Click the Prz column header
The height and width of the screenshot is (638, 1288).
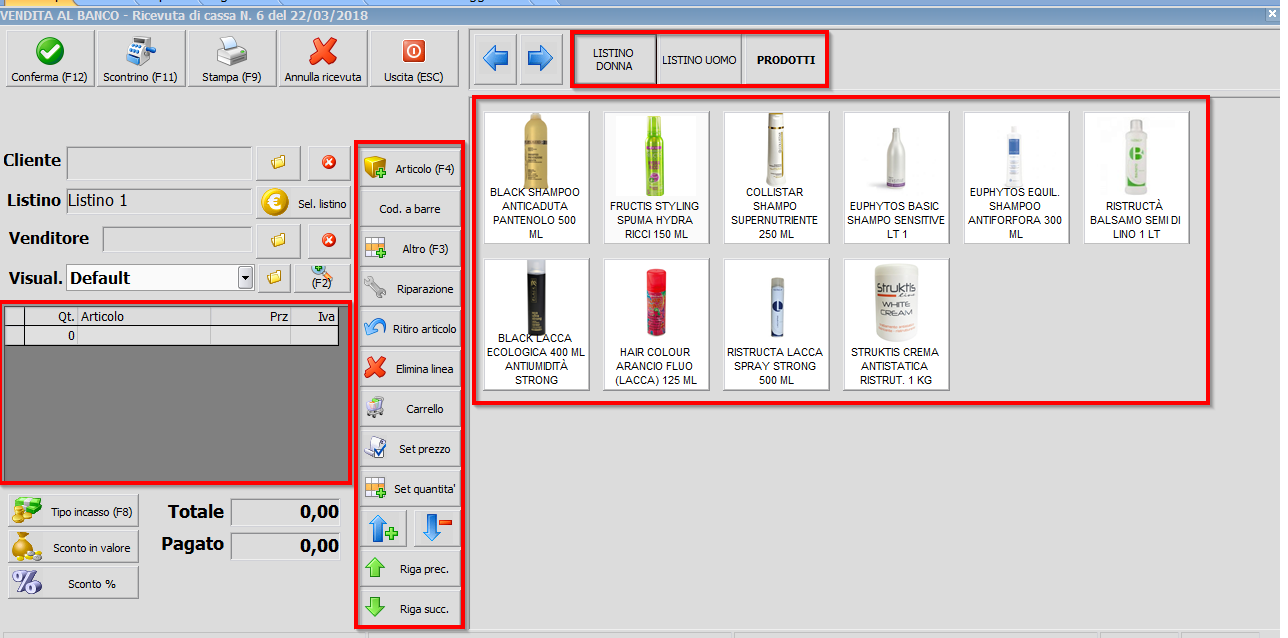251,316
